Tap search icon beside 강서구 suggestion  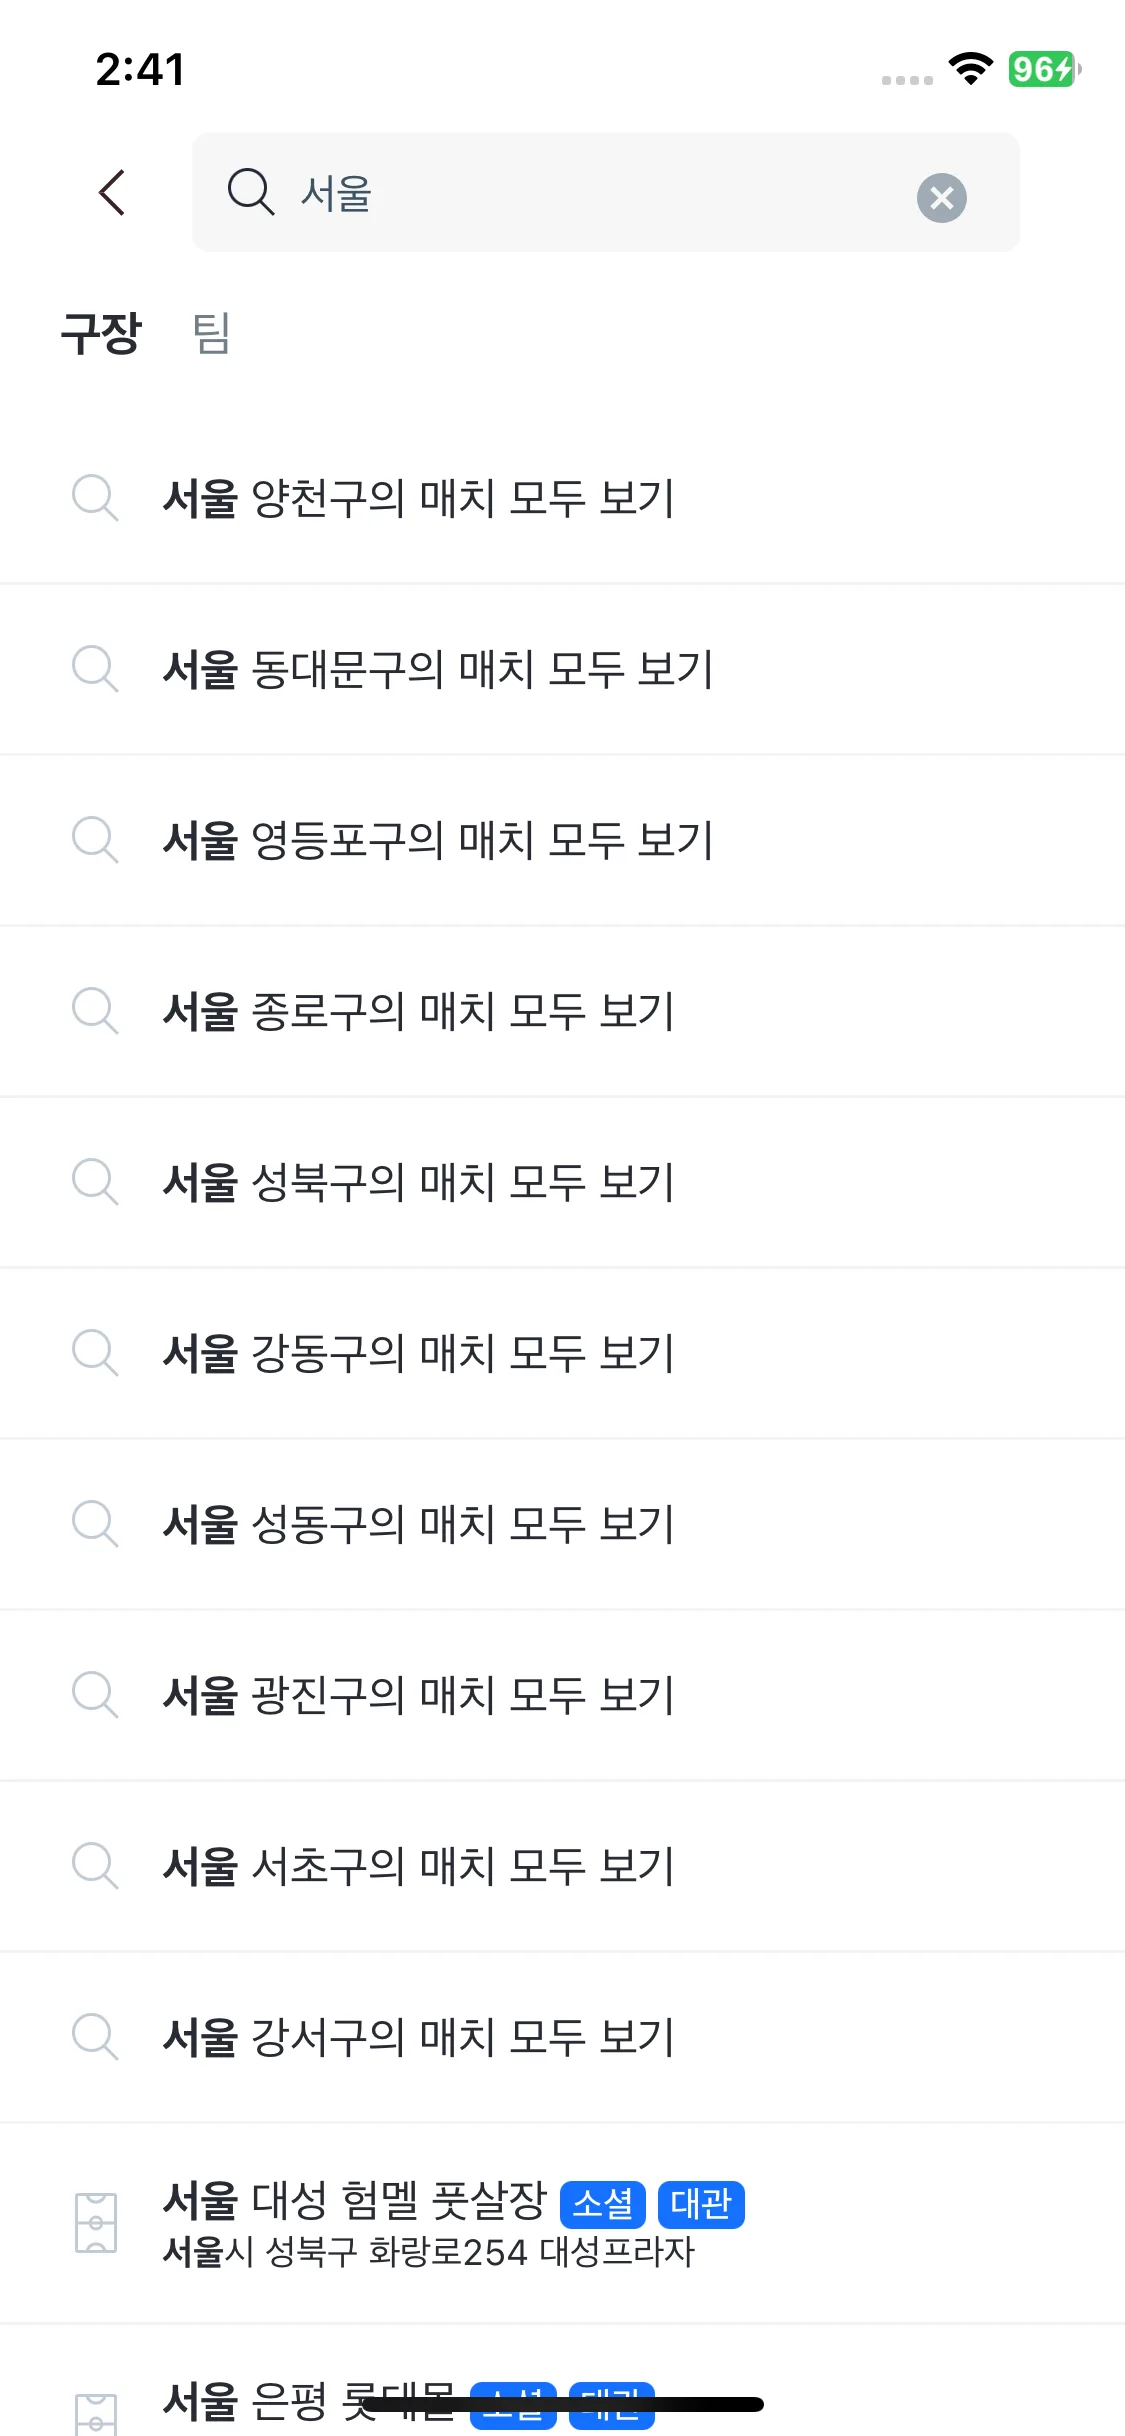point(95,2036)
